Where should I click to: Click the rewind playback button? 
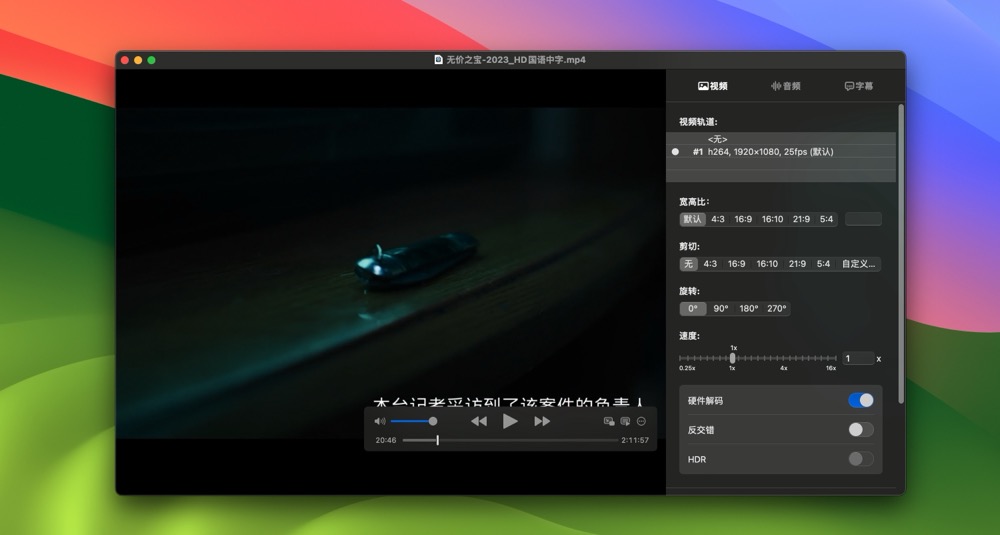click(x=478, y=421)
